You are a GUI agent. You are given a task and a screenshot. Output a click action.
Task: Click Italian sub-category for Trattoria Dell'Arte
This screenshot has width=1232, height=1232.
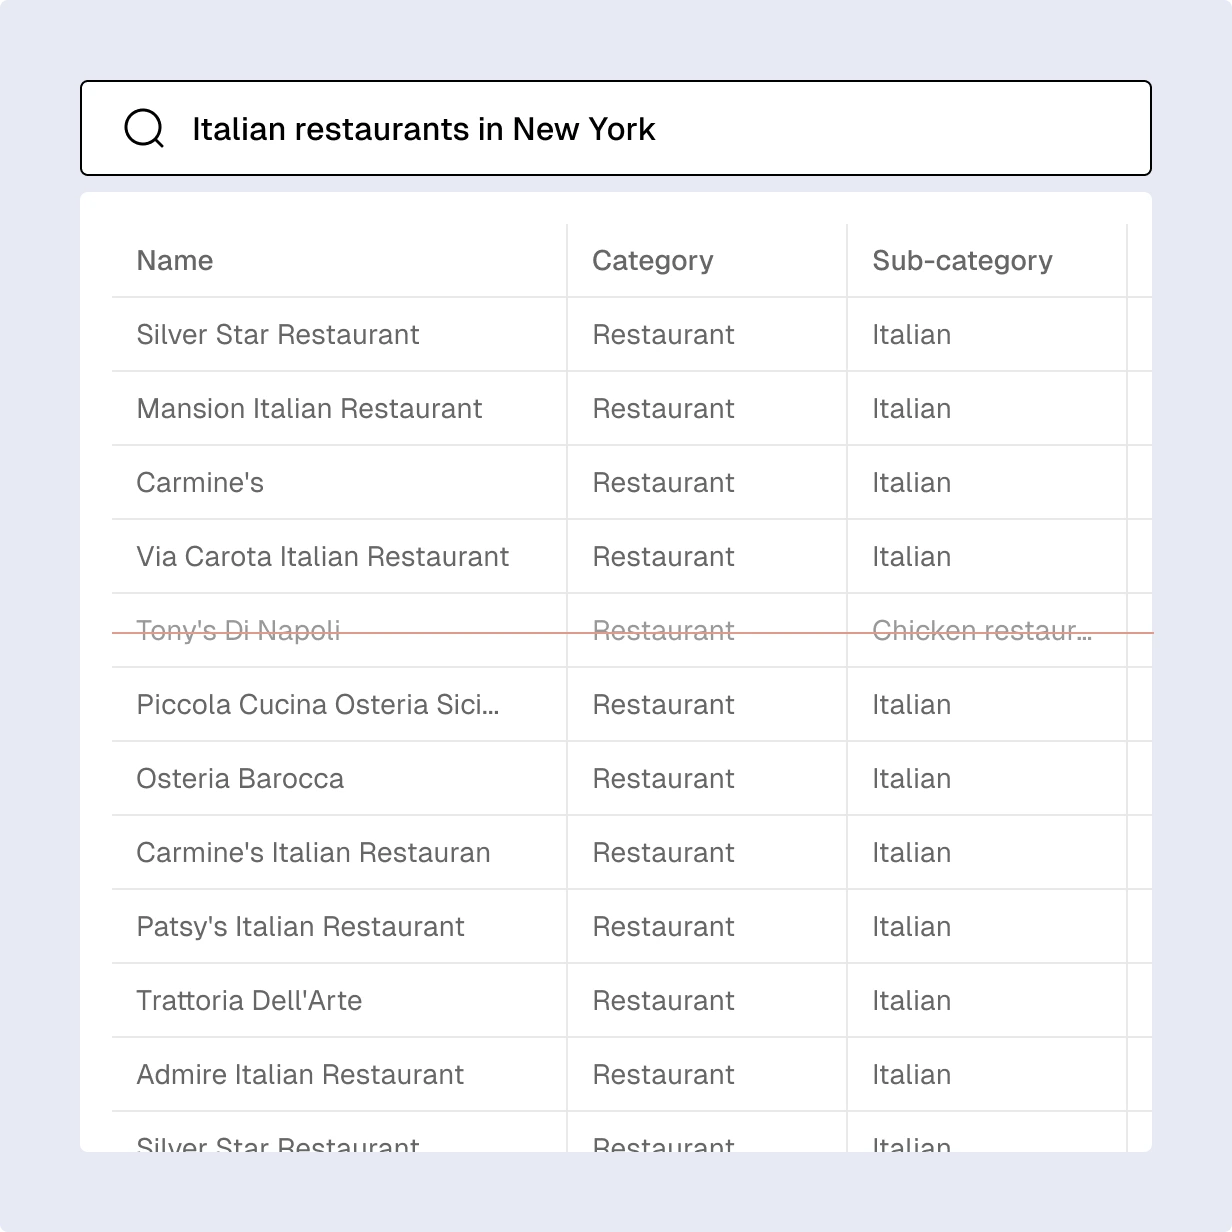(x=911, y=1001)
